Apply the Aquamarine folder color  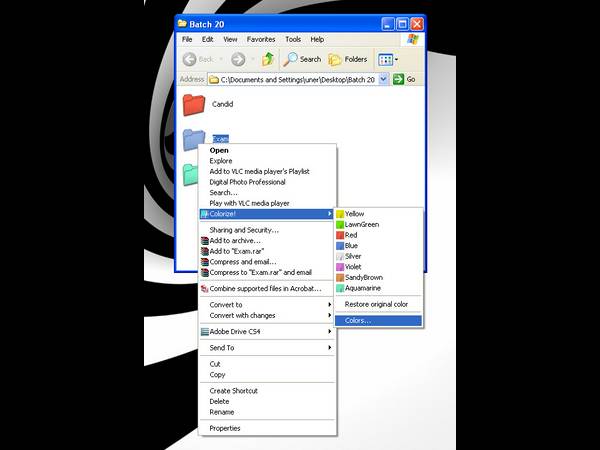pos(363,288)
